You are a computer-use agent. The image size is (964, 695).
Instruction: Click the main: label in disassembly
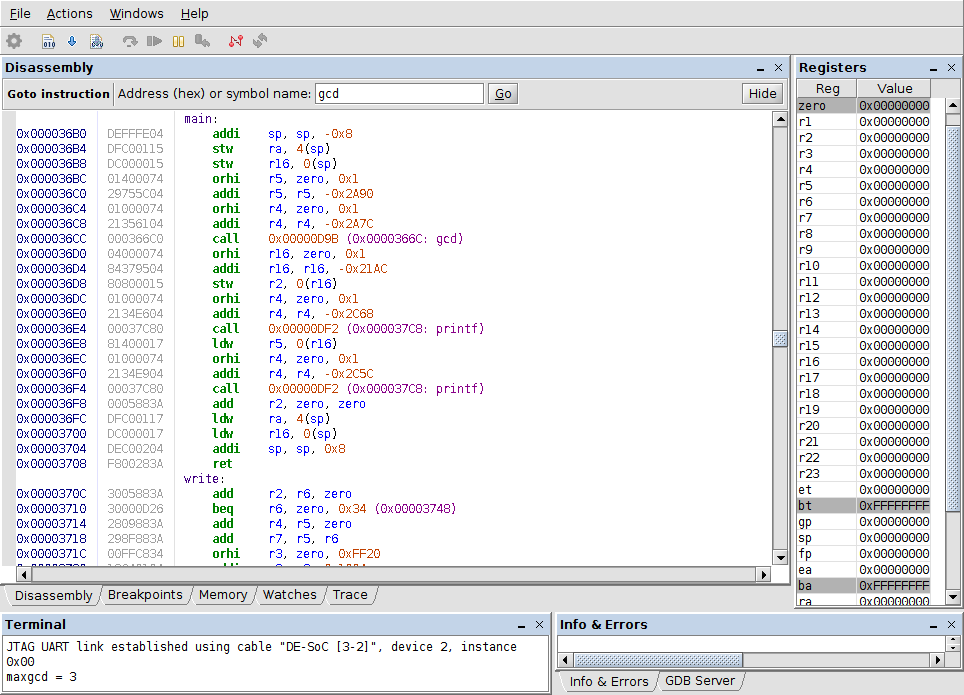click(x=201, y=119)
